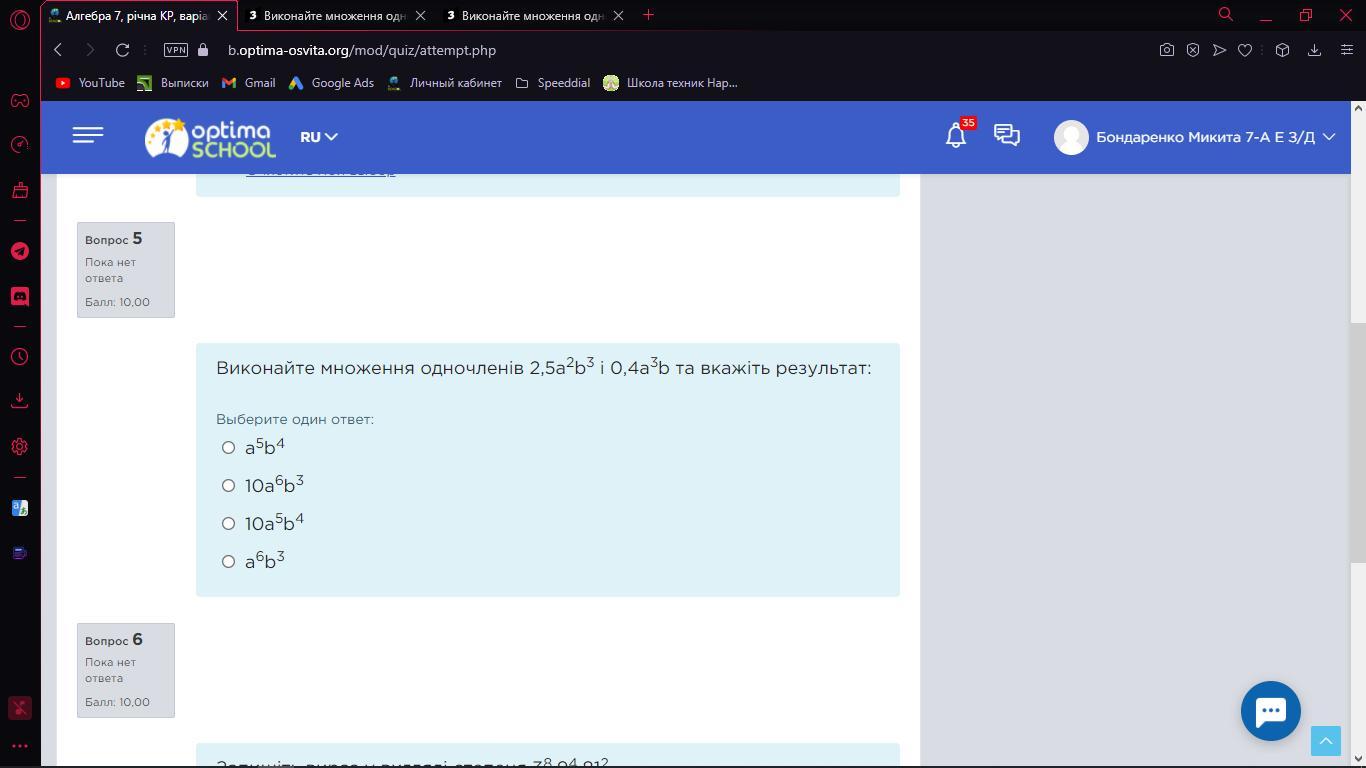Jump to top with the up-arrow button
This screenshot has height=768, width=1366.
click(x=1326, y=741)
